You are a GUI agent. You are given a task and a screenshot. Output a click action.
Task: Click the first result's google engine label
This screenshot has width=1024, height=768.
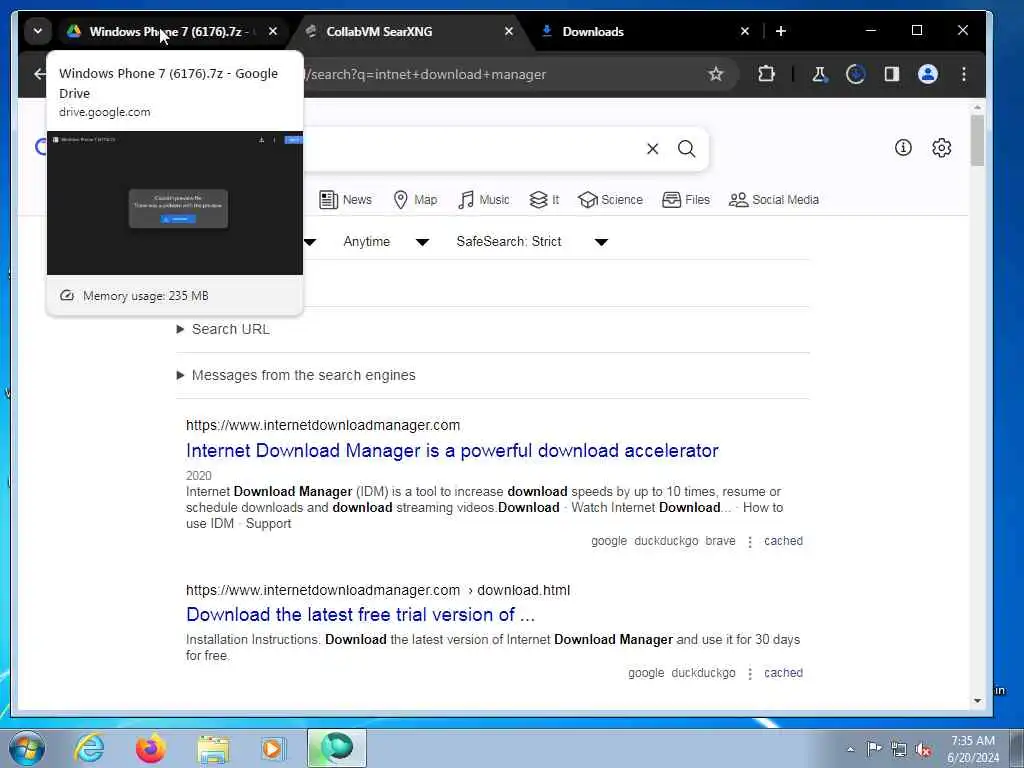coord(609,541)
